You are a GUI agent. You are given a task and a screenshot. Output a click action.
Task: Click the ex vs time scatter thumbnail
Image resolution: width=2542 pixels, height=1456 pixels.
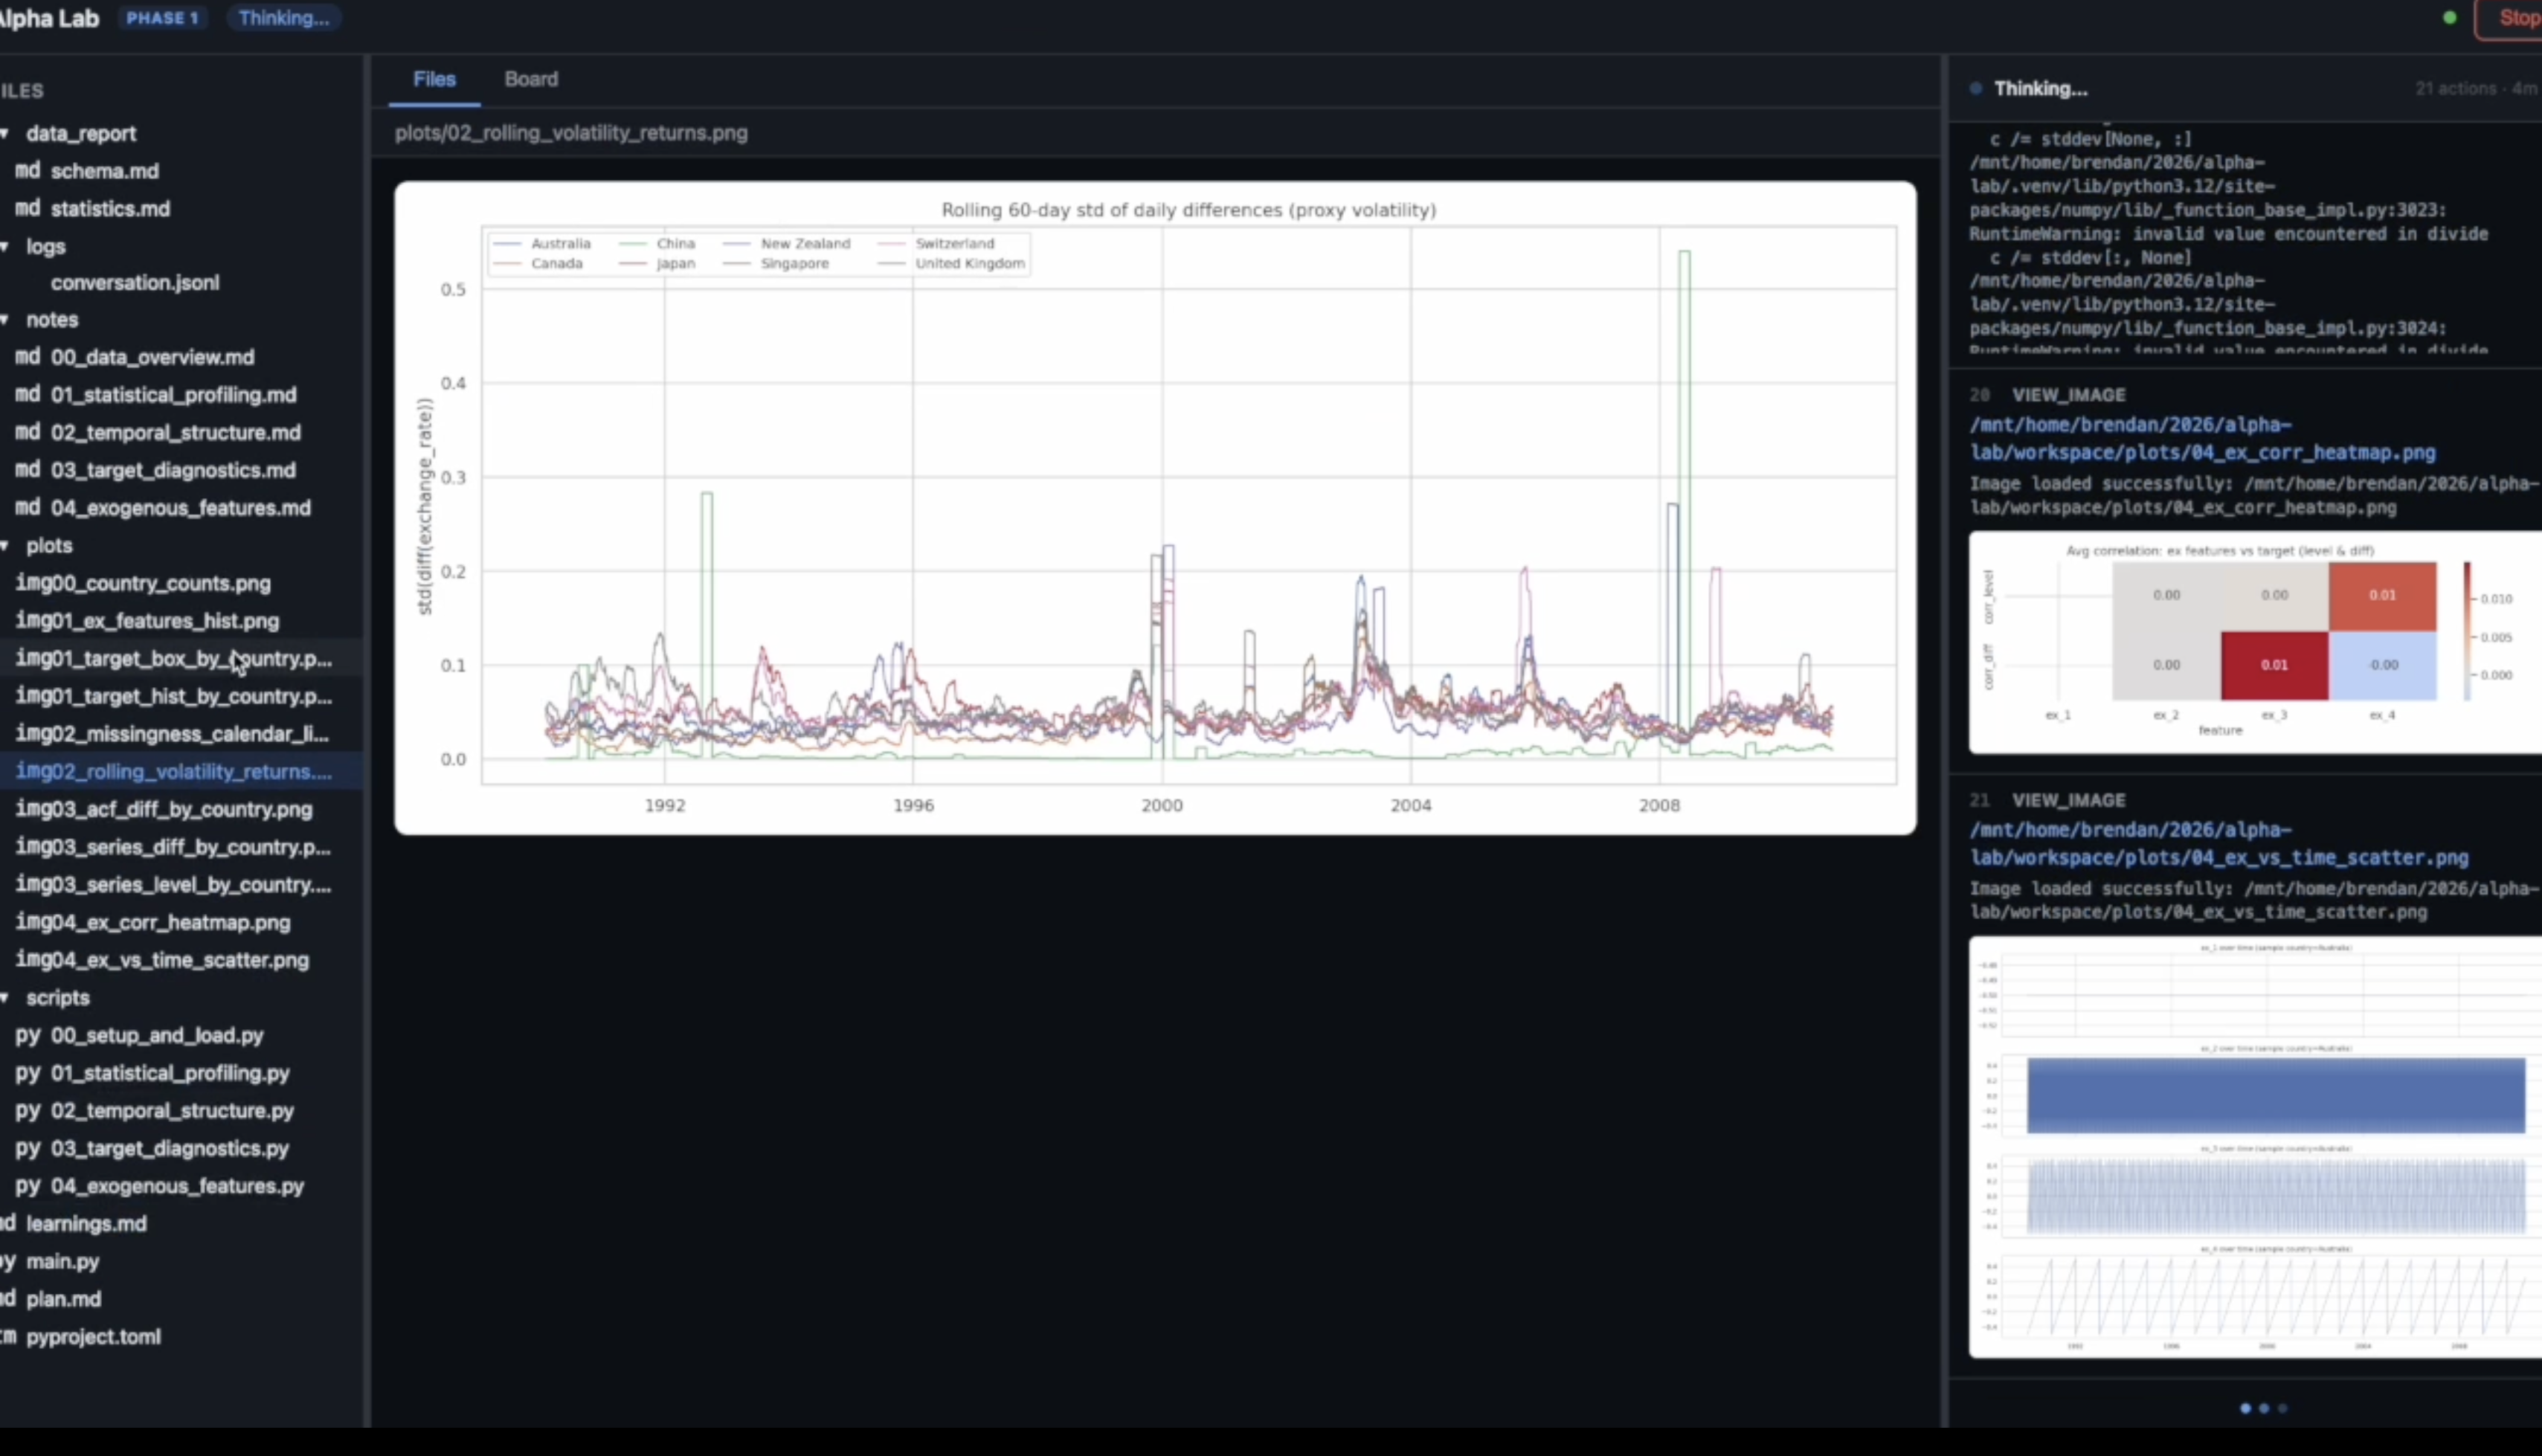(2254, 1146)
